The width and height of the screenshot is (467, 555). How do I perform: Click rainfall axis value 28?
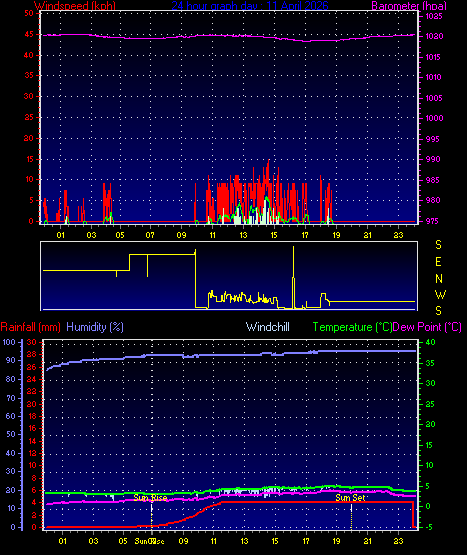pos(32,354)
